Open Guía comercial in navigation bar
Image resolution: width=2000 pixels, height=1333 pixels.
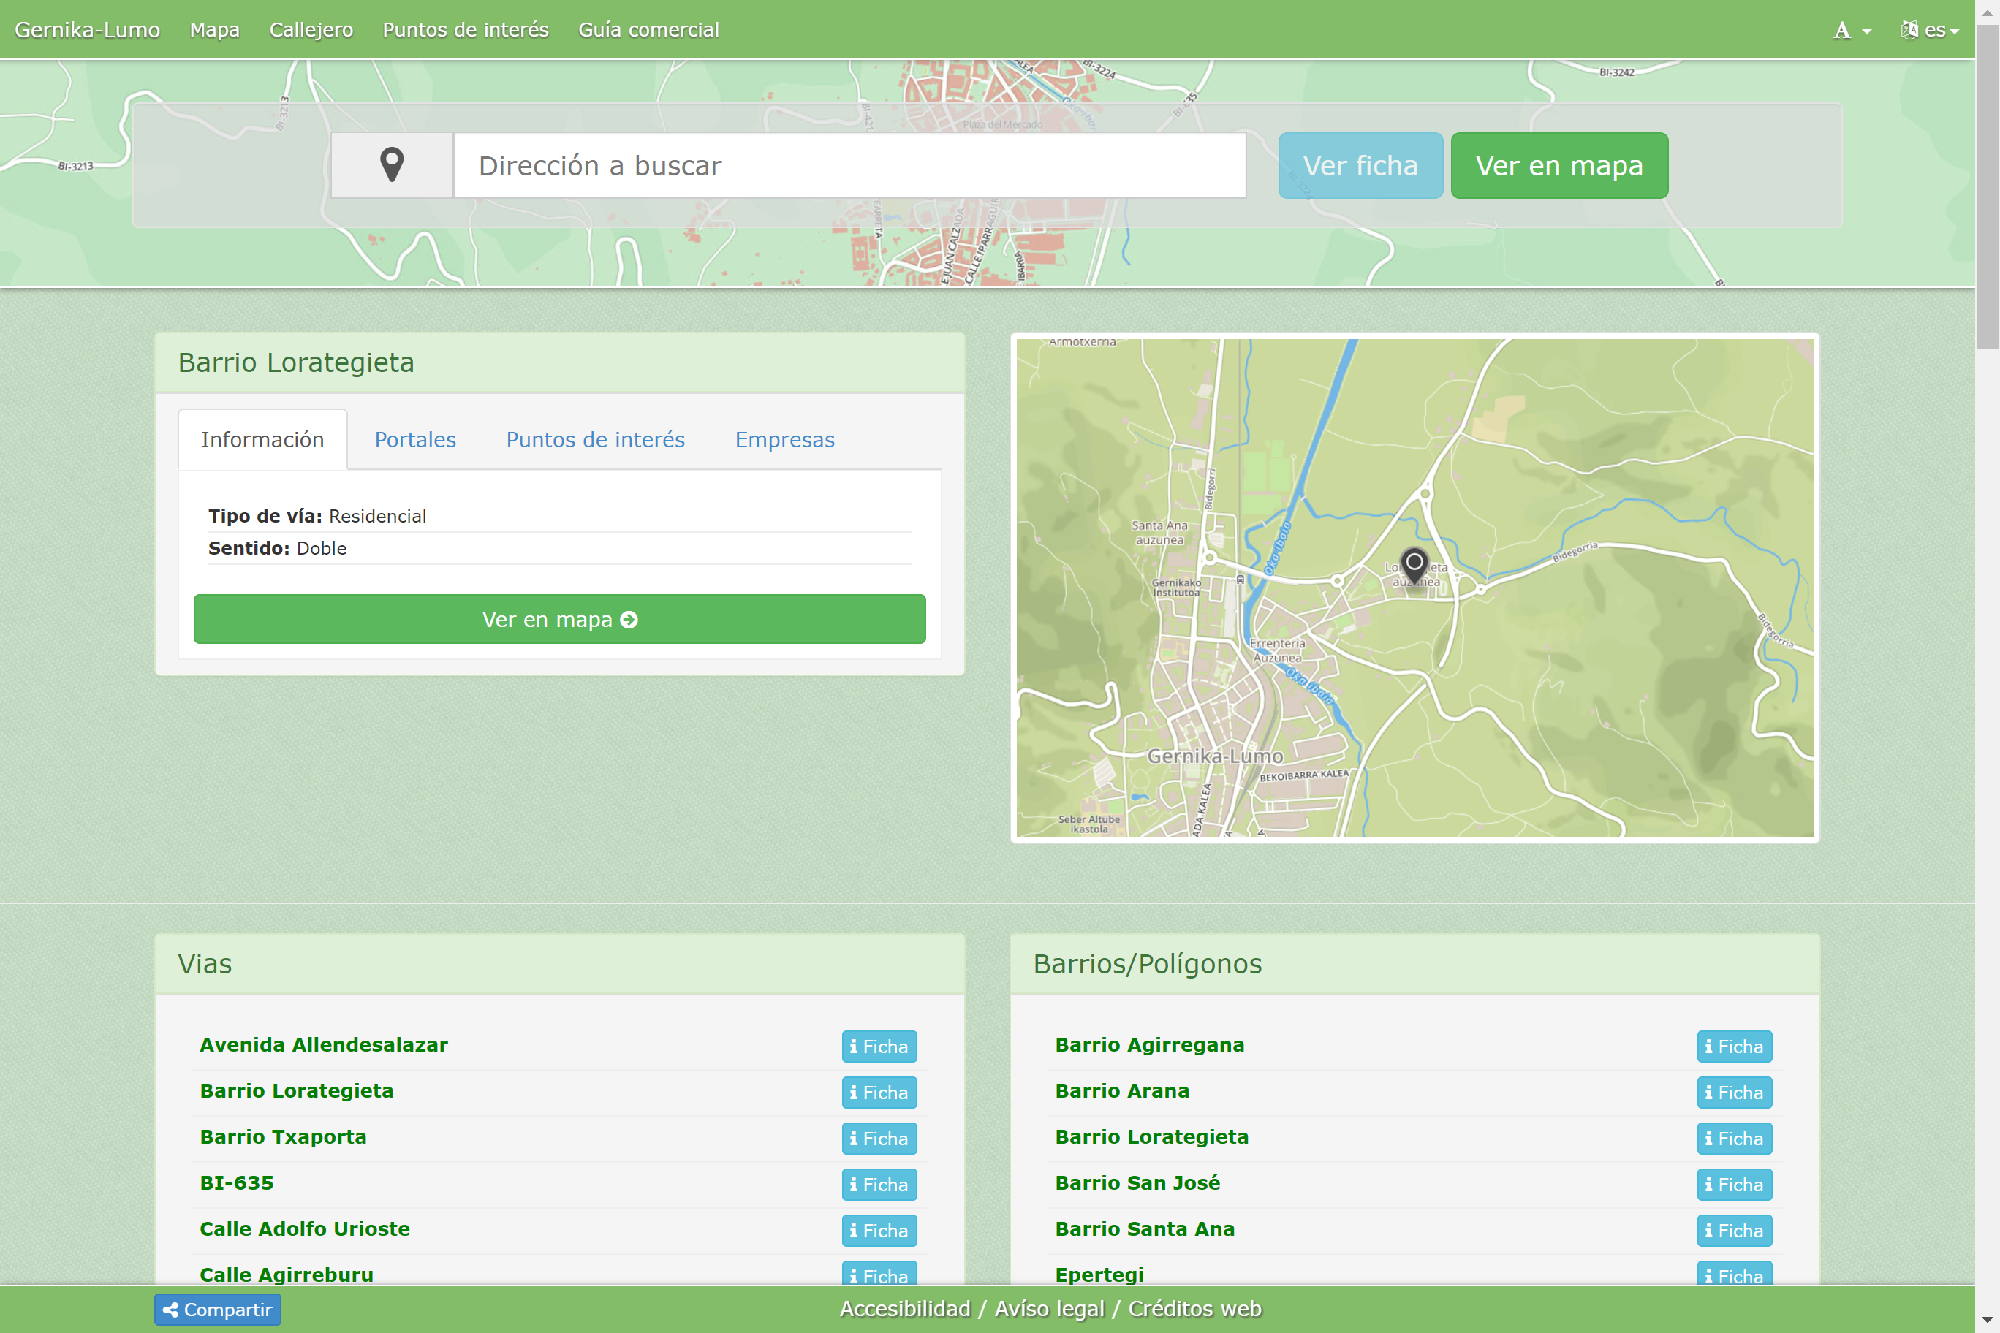648,30
